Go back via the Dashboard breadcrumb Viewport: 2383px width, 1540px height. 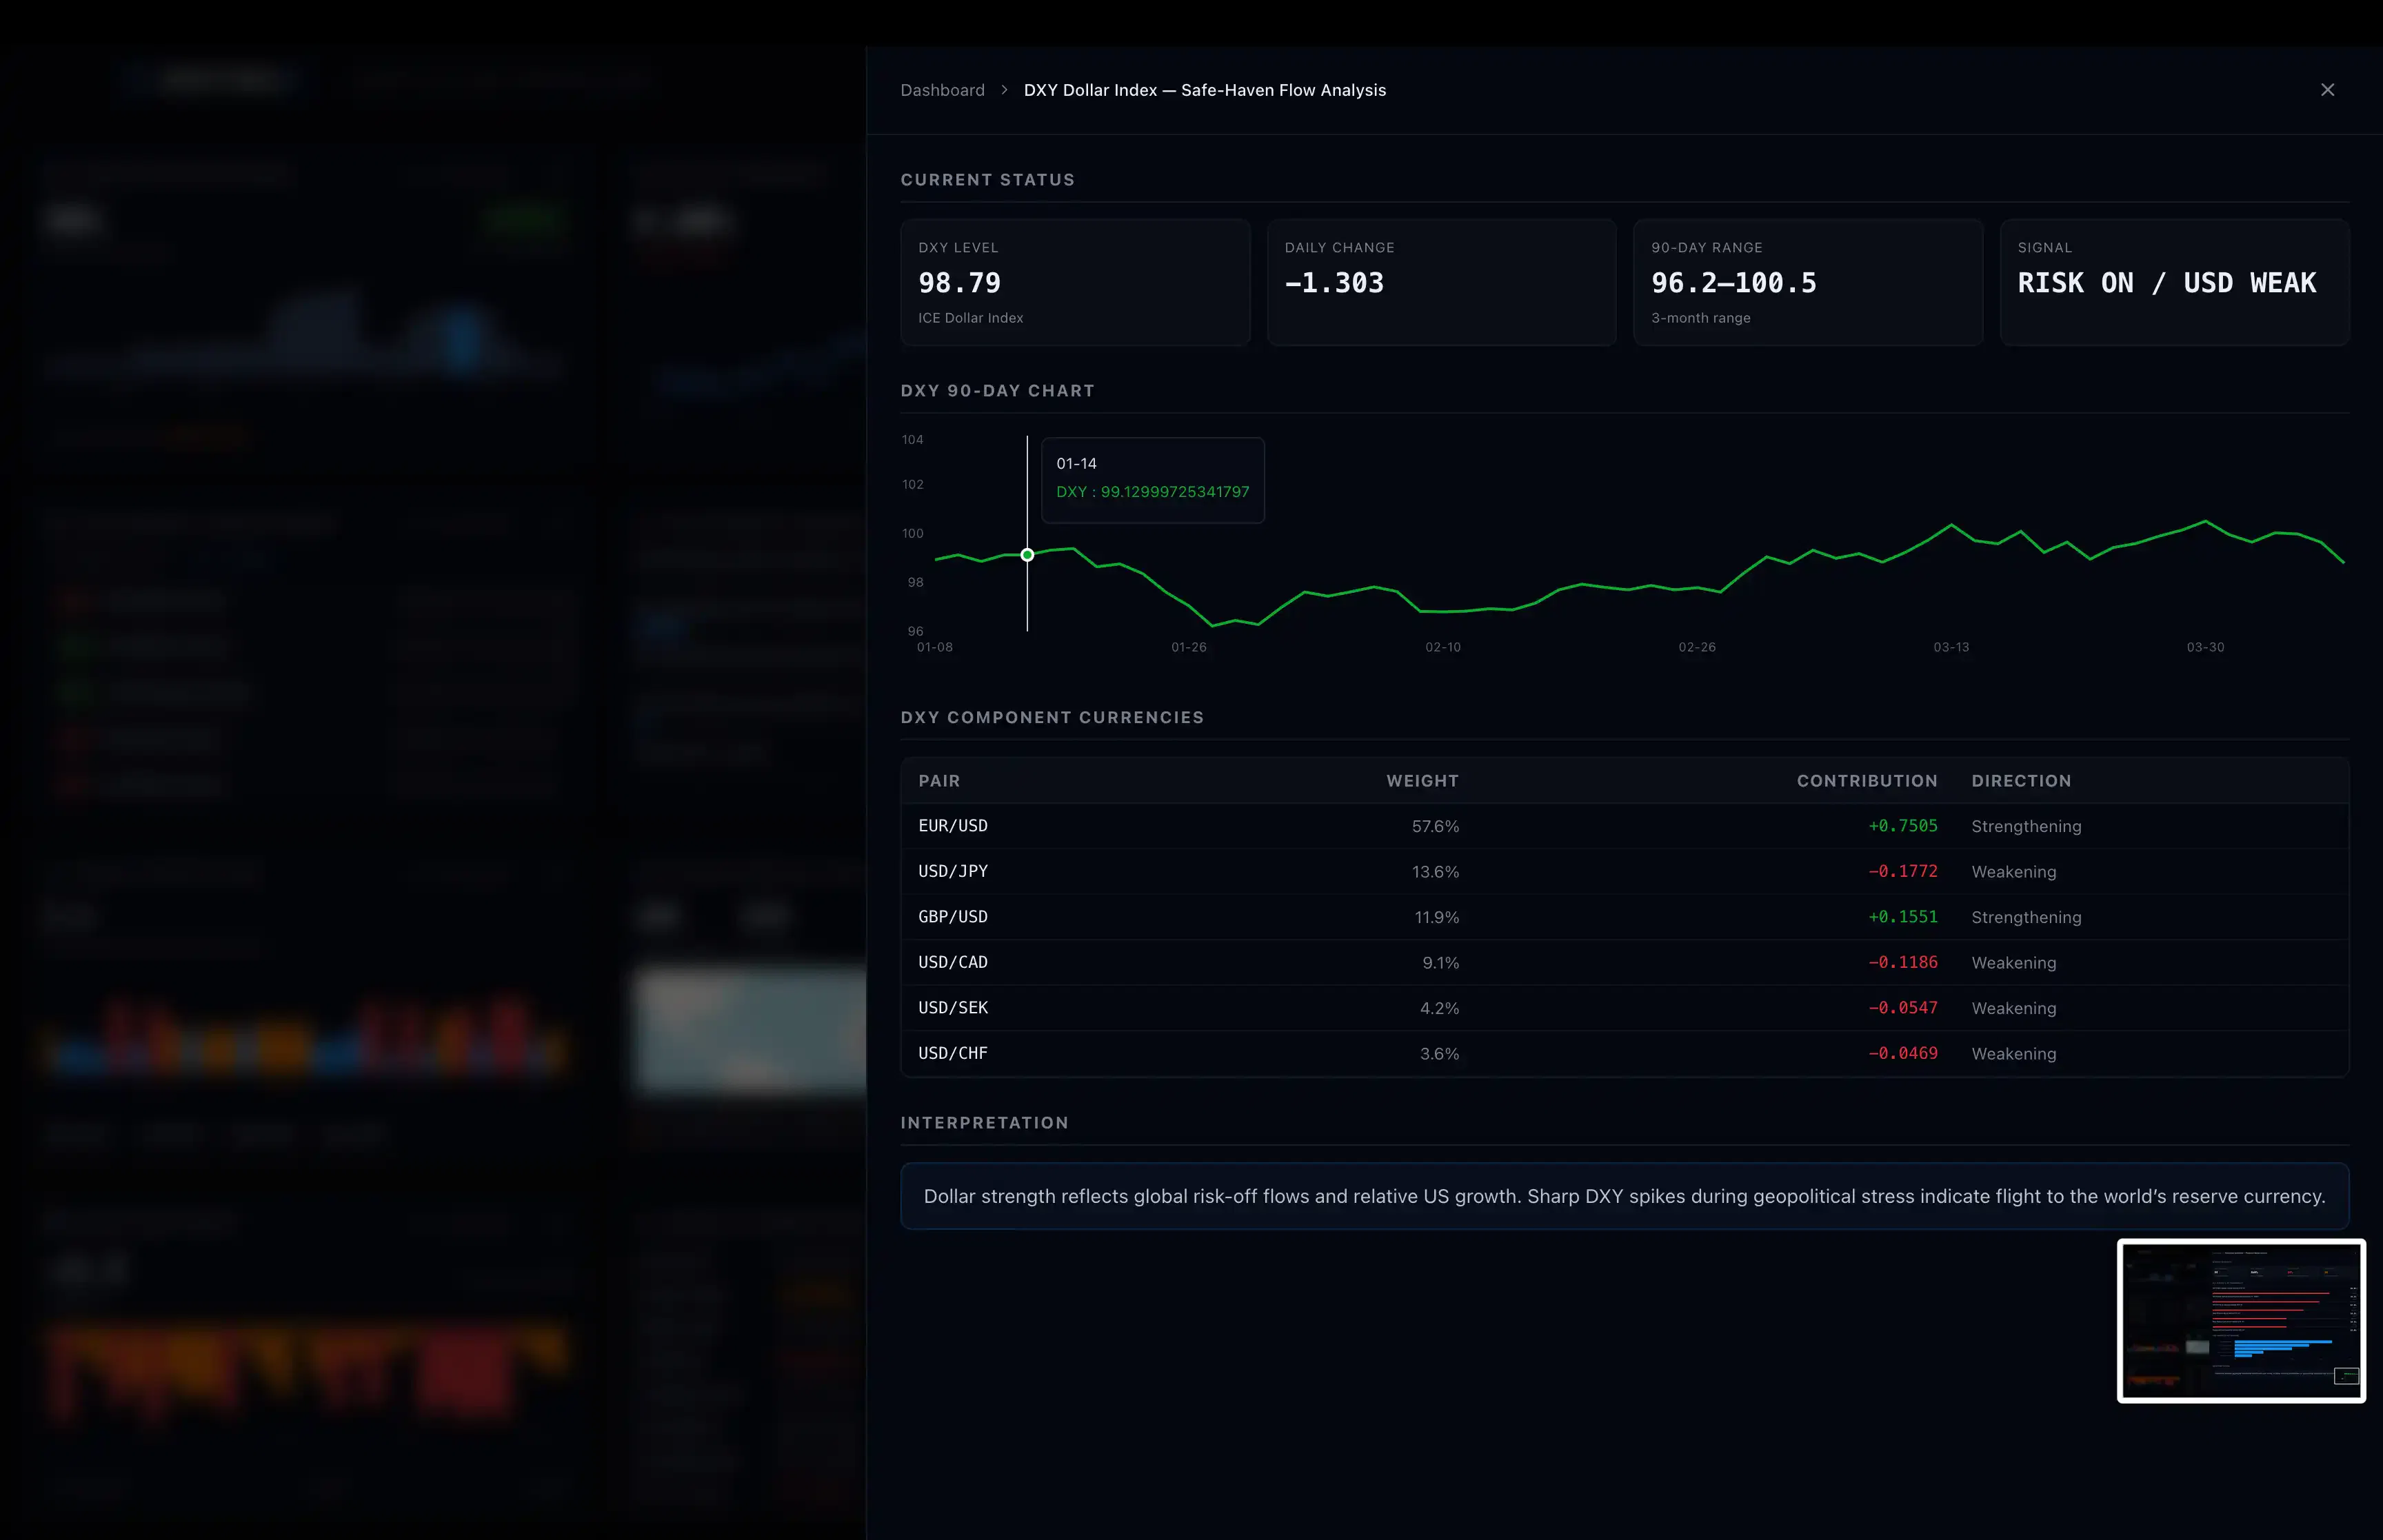[942, 90]
